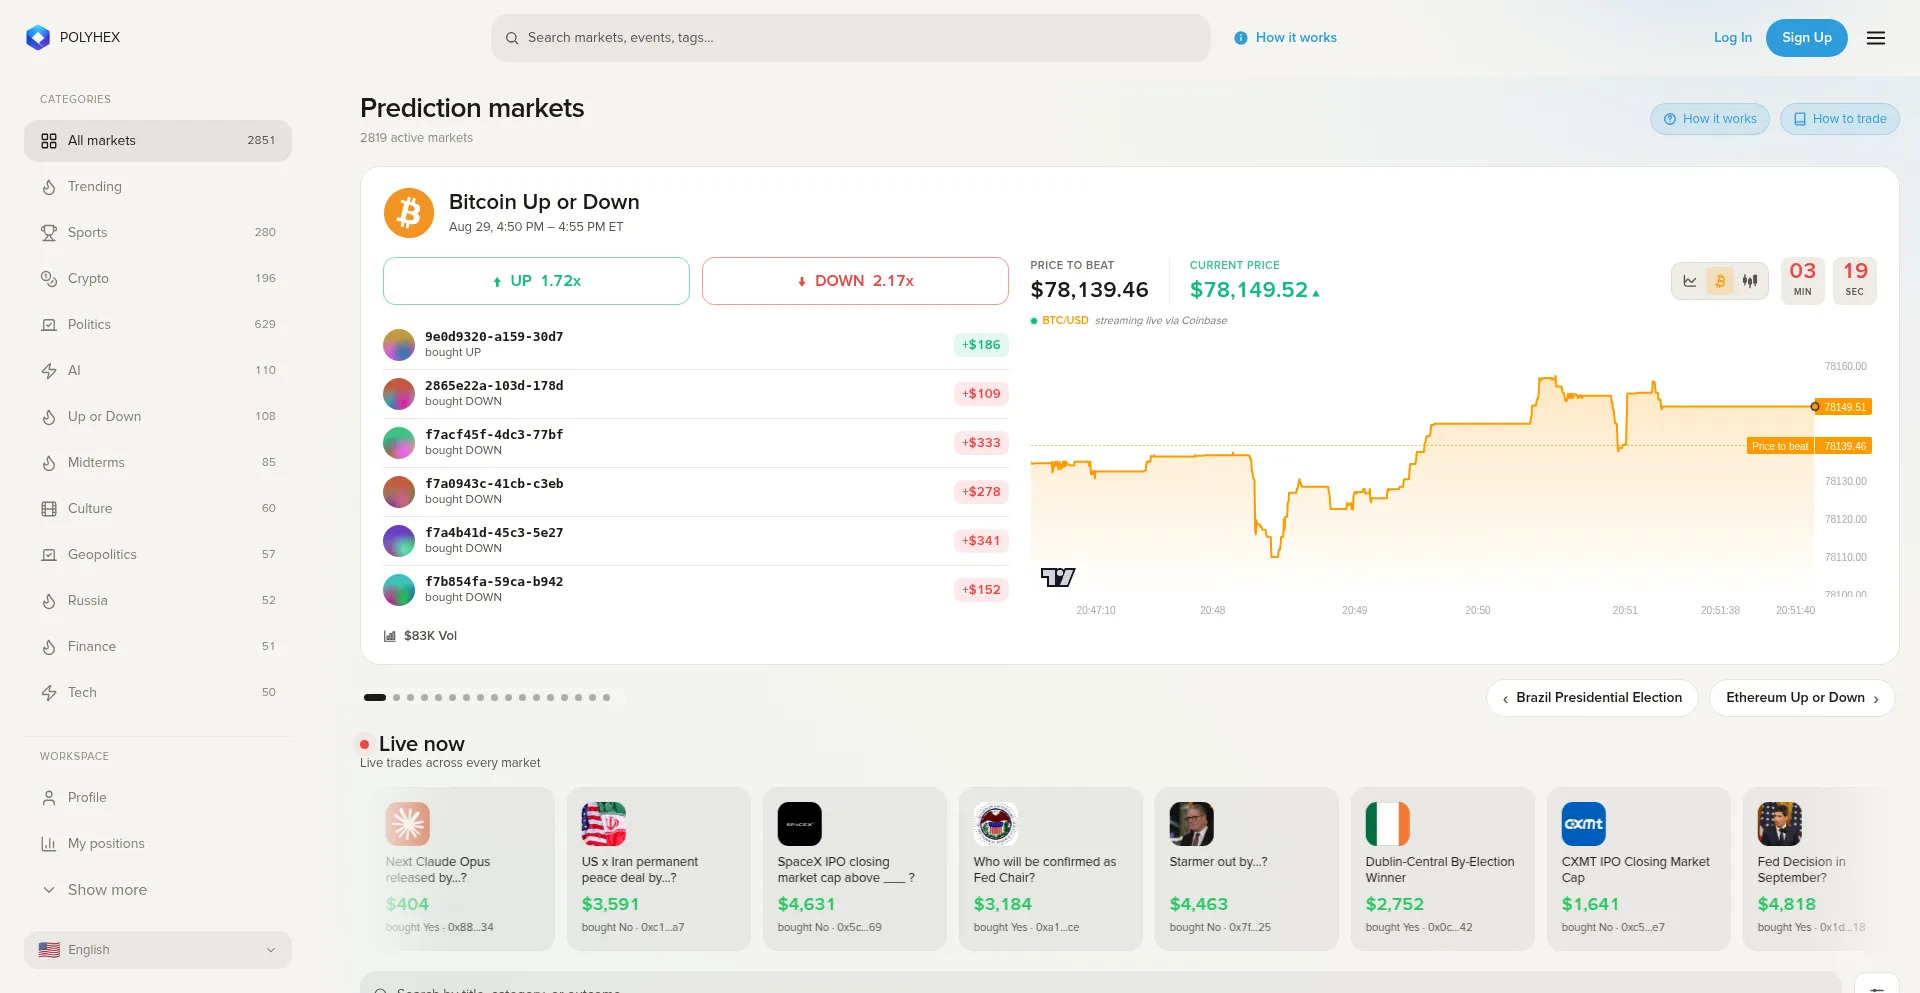Open the Sports category
Viewport: 1920px width, 993px height.
pyautogui.click(x=158, y=233)
